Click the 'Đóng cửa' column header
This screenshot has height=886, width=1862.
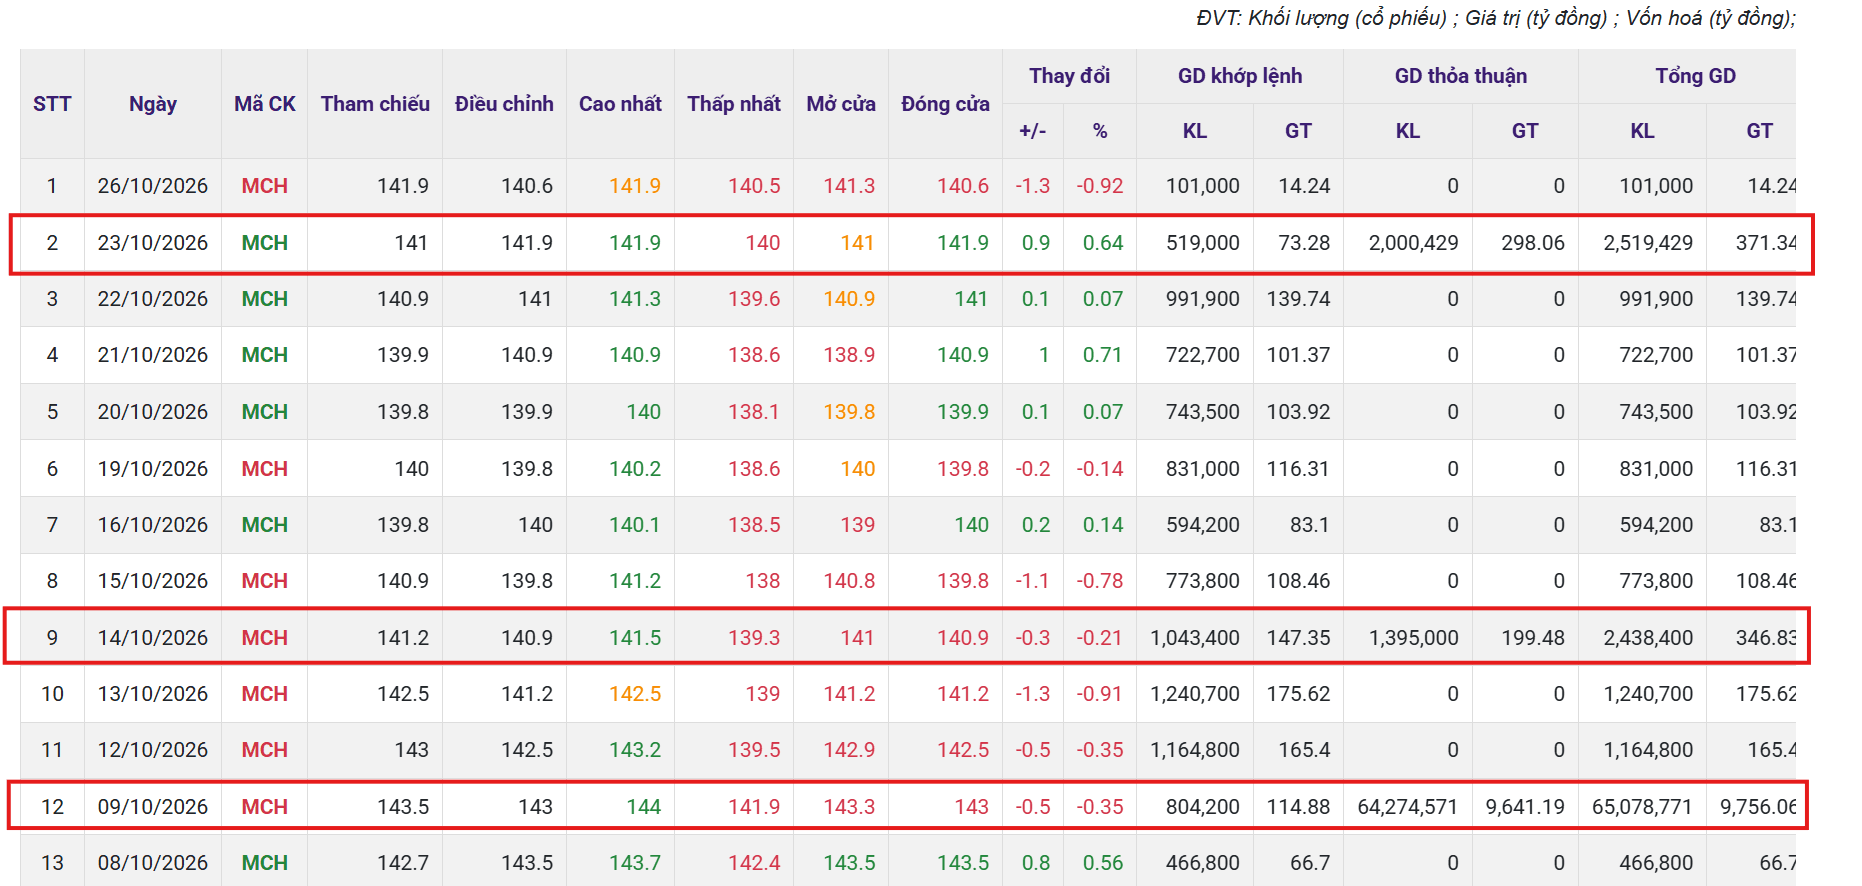[x=945, y=104]
